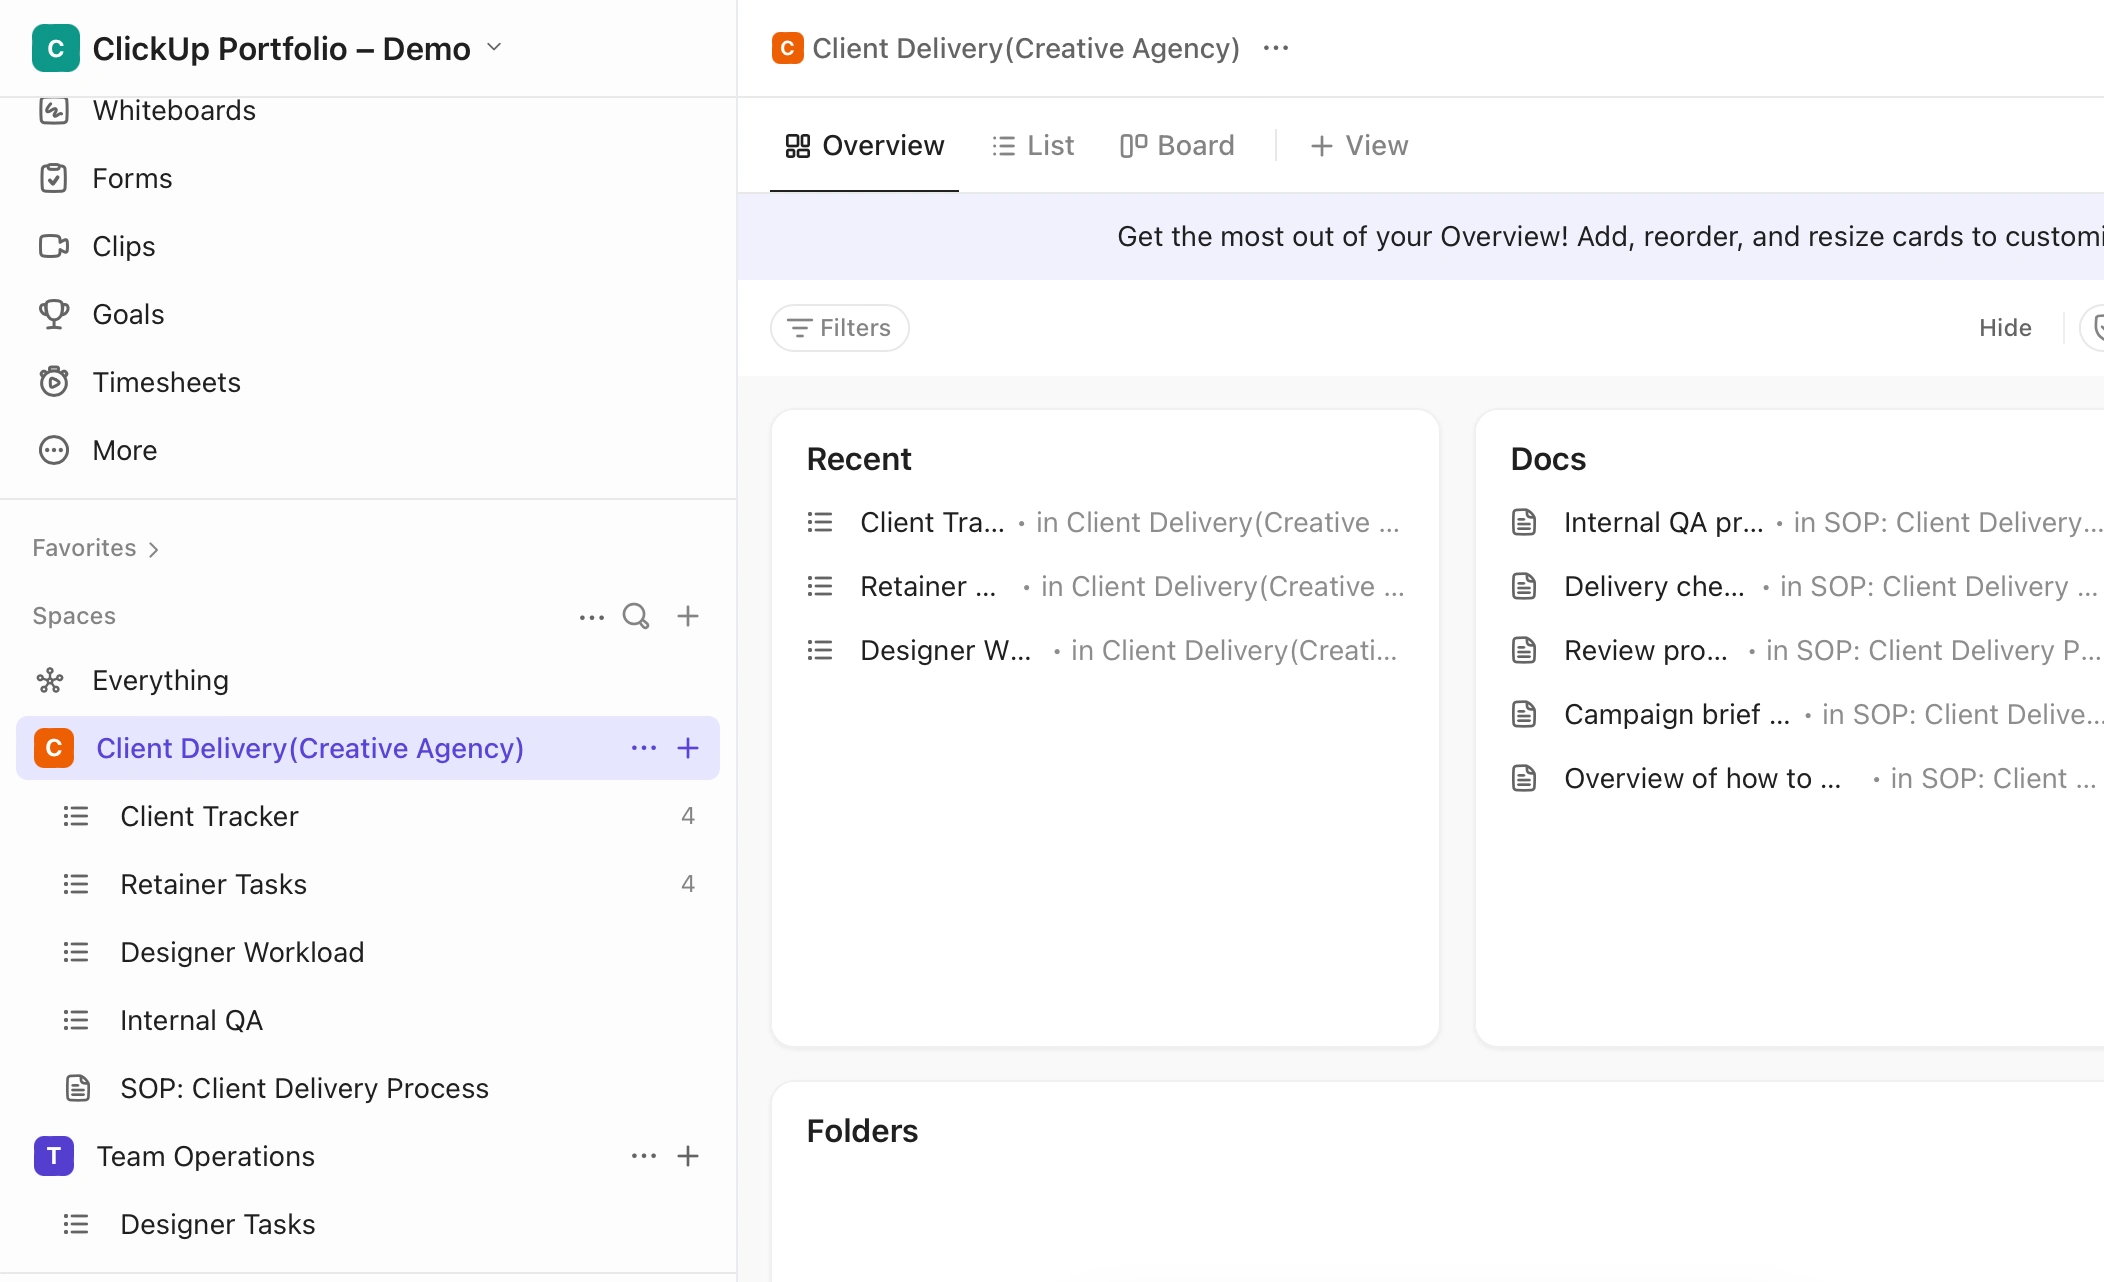Add an item to the Team Operations space

click(688, 1156)
